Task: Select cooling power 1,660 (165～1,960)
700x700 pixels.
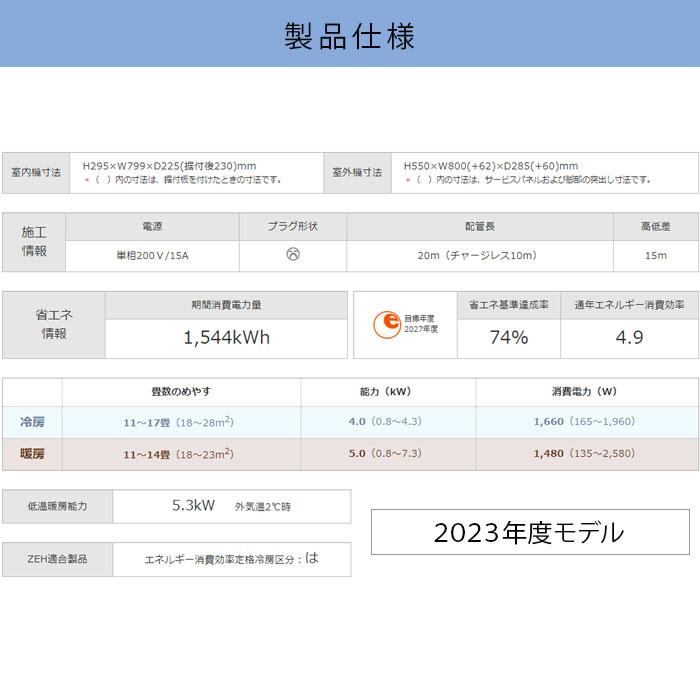Action: pyautogui.click(x=584, y=421)
